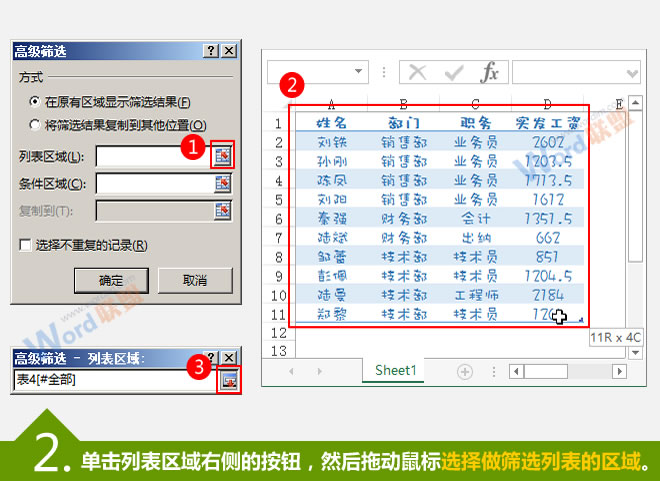Click range picker icon beside 列表区域 field
Viewport: 660px width, 481px height.
(223, 155)
